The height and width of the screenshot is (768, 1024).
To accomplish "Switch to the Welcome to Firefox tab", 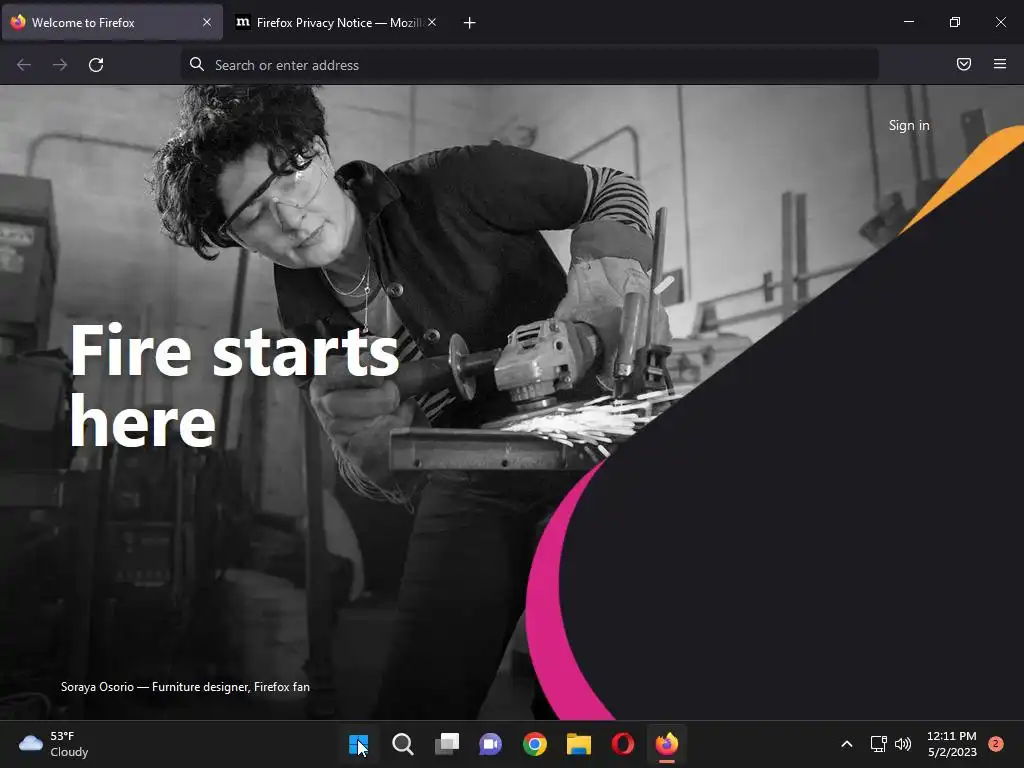I will click(x=112, y=22).
